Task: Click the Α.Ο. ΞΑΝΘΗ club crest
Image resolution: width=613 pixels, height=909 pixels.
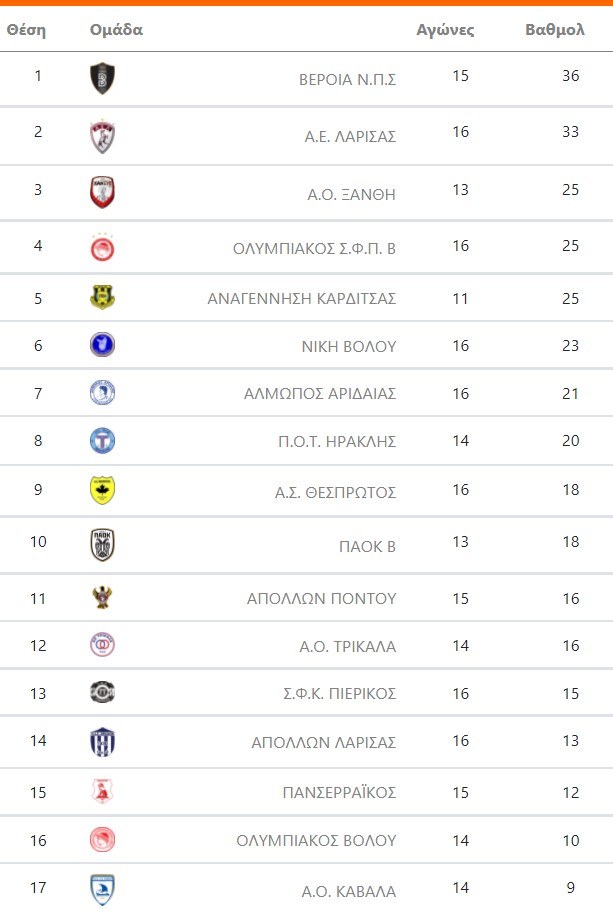Action: coord(102,192)
